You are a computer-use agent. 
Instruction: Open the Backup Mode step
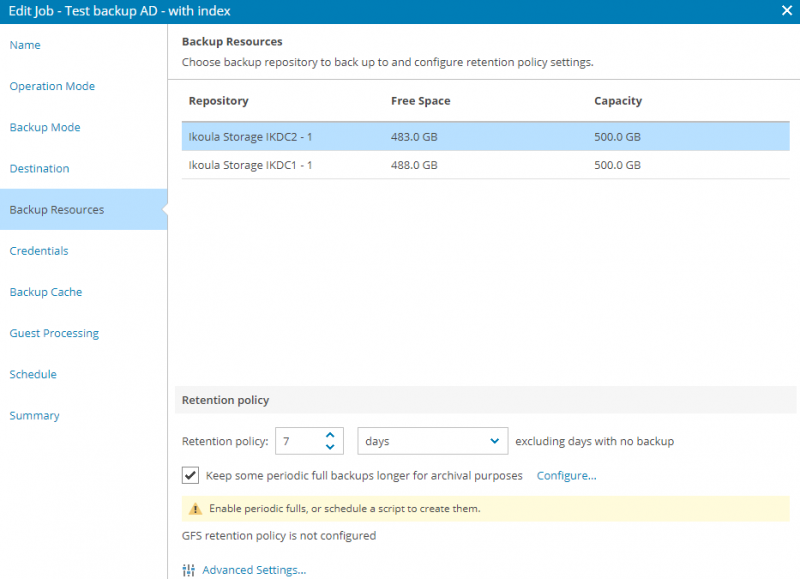click(x=45, y=127)
